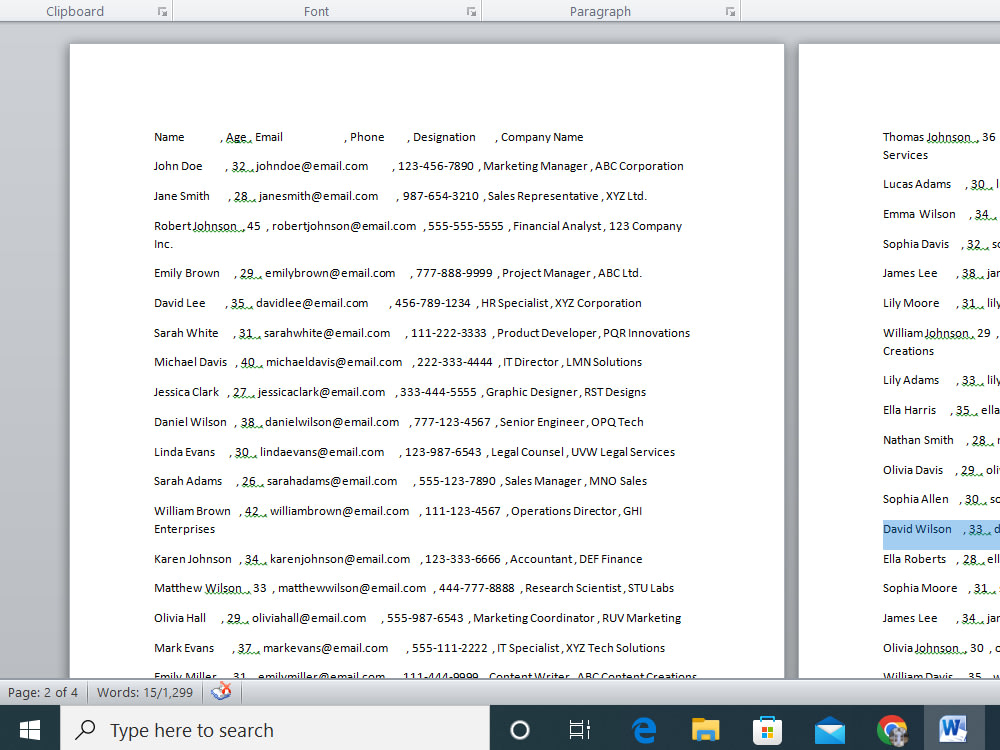1000x750 pixels.
Task: Open Task View on taskbar
Action: tap(580, 729)
